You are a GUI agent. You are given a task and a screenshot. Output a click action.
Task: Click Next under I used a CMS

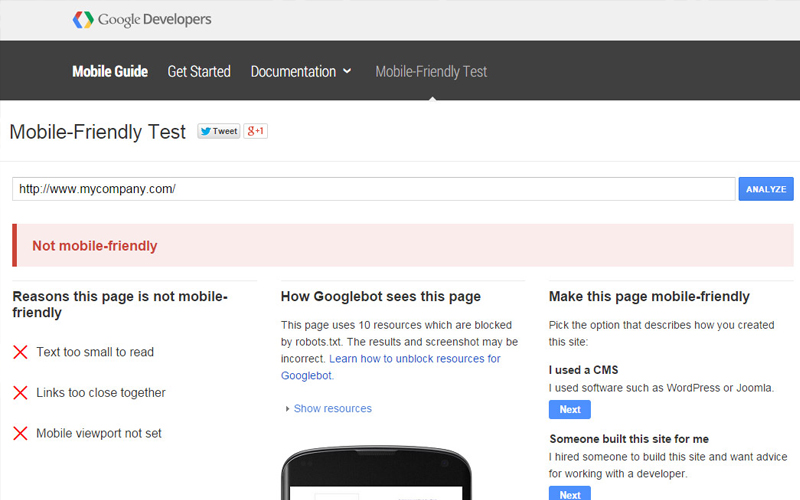pyautogui.click(x=569, y=410)
